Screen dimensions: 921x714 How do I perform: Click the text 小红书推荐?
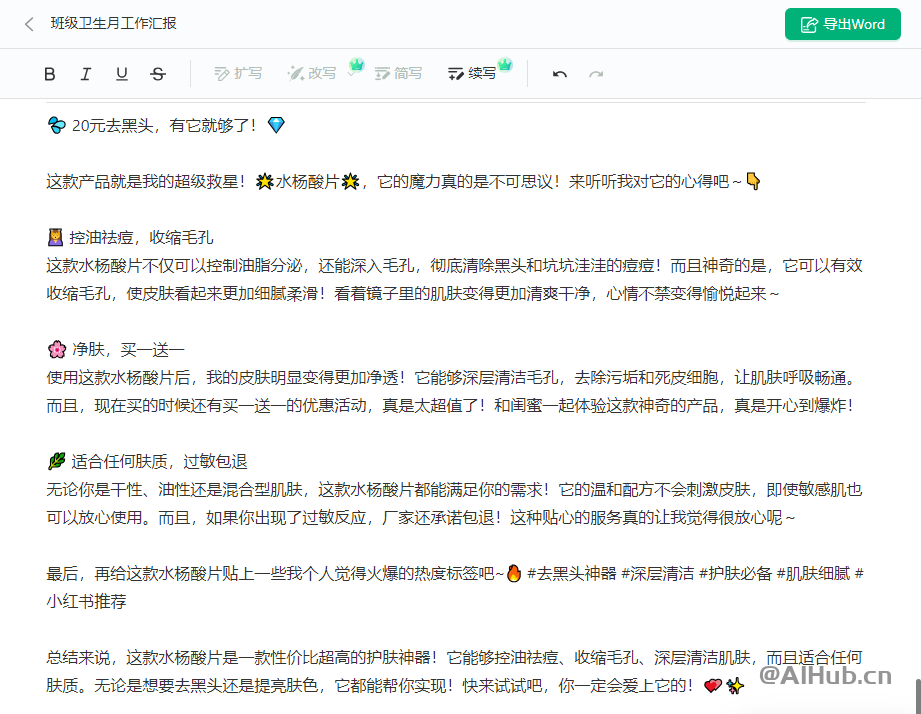point(86,601)
